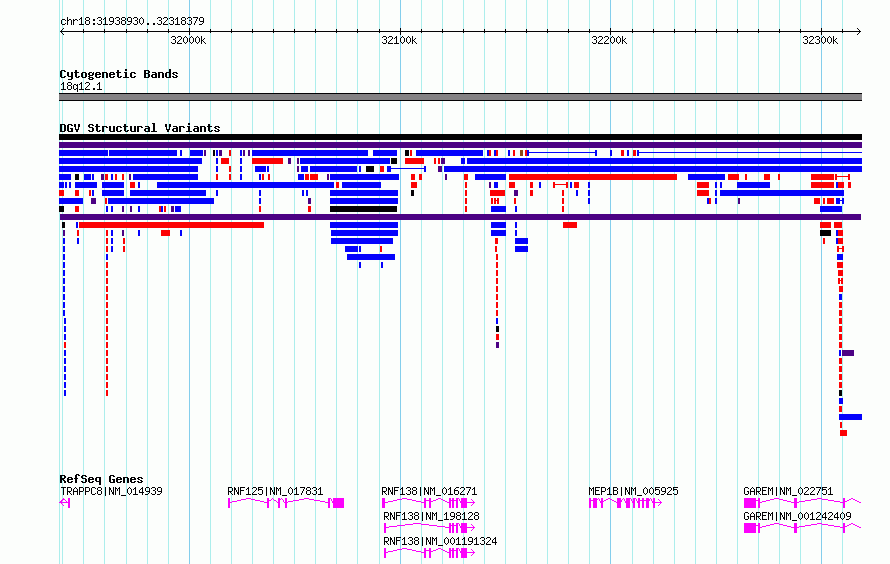Click the ruler's right end arrow
Viewport: 890px width, 564px height.
tap(859, 32)
